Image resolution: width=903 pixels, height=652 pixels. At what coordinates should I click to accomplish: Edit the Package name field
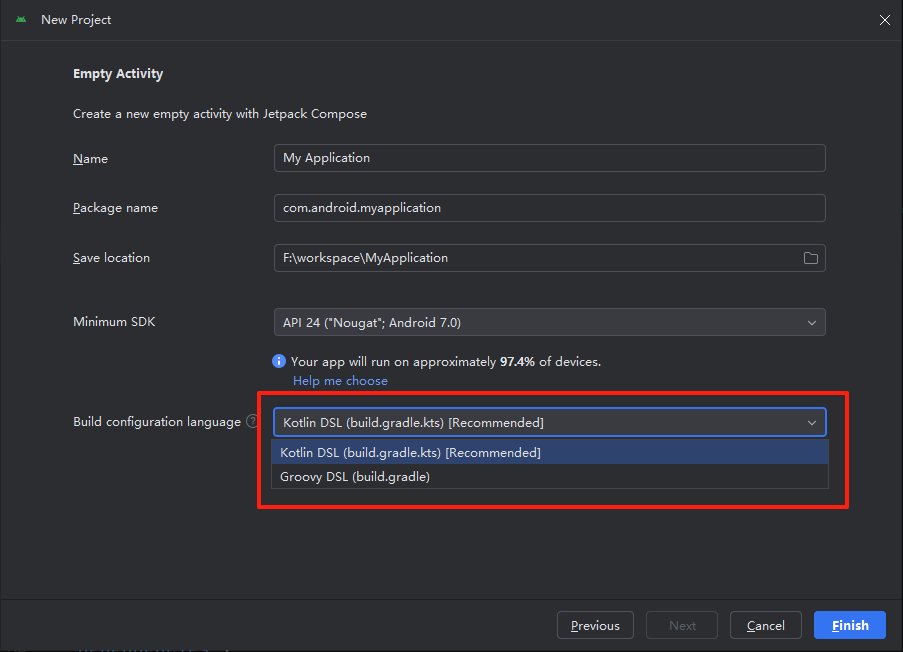pyautogui.click(x=549, y=208)
